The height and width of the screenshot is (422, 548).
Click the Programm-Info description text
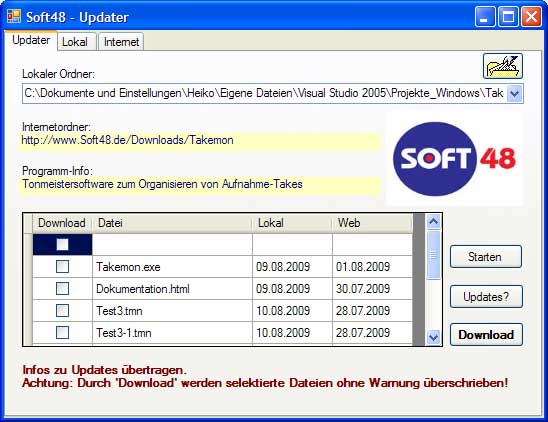pos(162,184)
